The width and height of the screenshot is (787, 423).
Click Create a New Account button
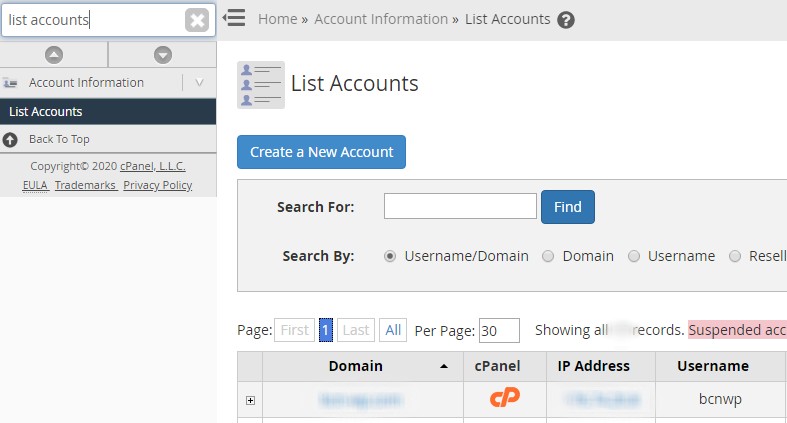321,152
